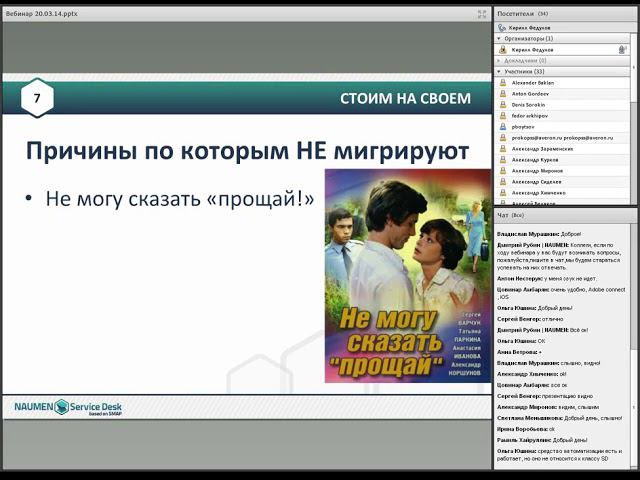Click the 'Не могу сказать прощай' movie poster
640x480 pixels.
pos(408,276)
